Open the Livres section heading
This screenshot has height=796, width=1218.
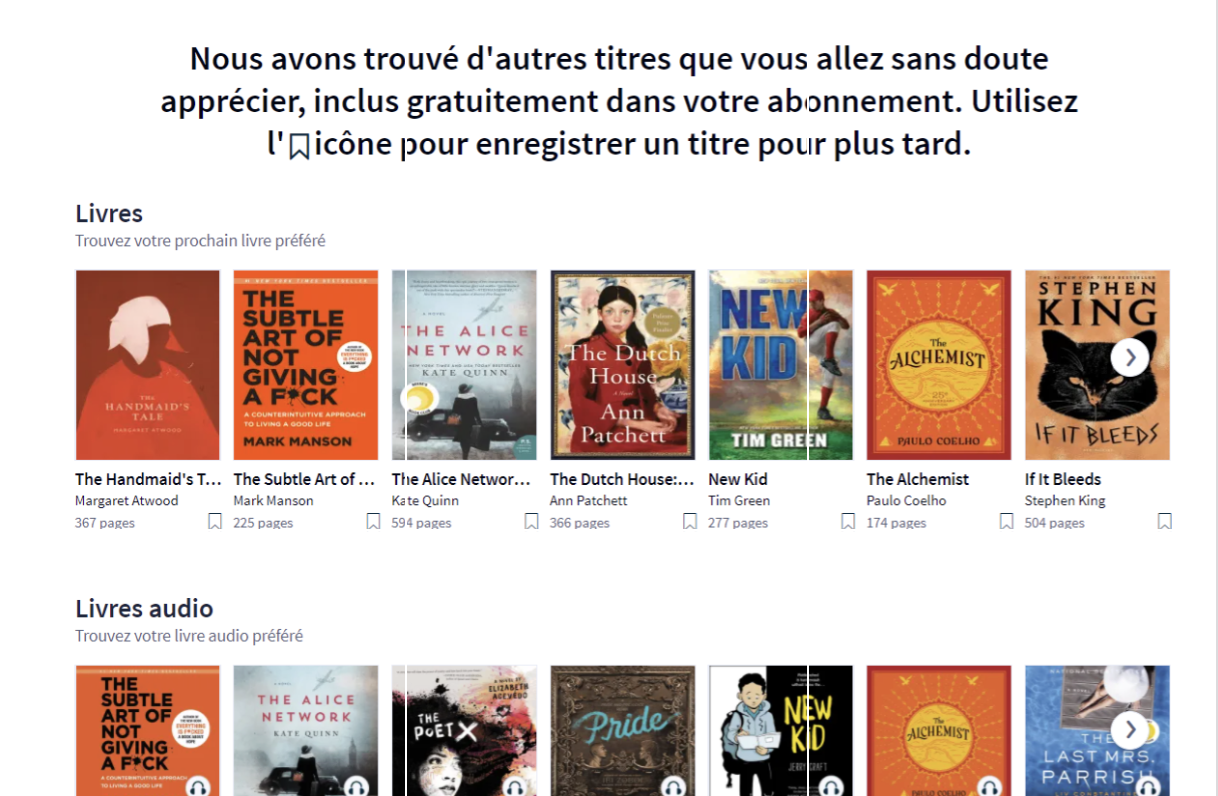click(109, 213)
